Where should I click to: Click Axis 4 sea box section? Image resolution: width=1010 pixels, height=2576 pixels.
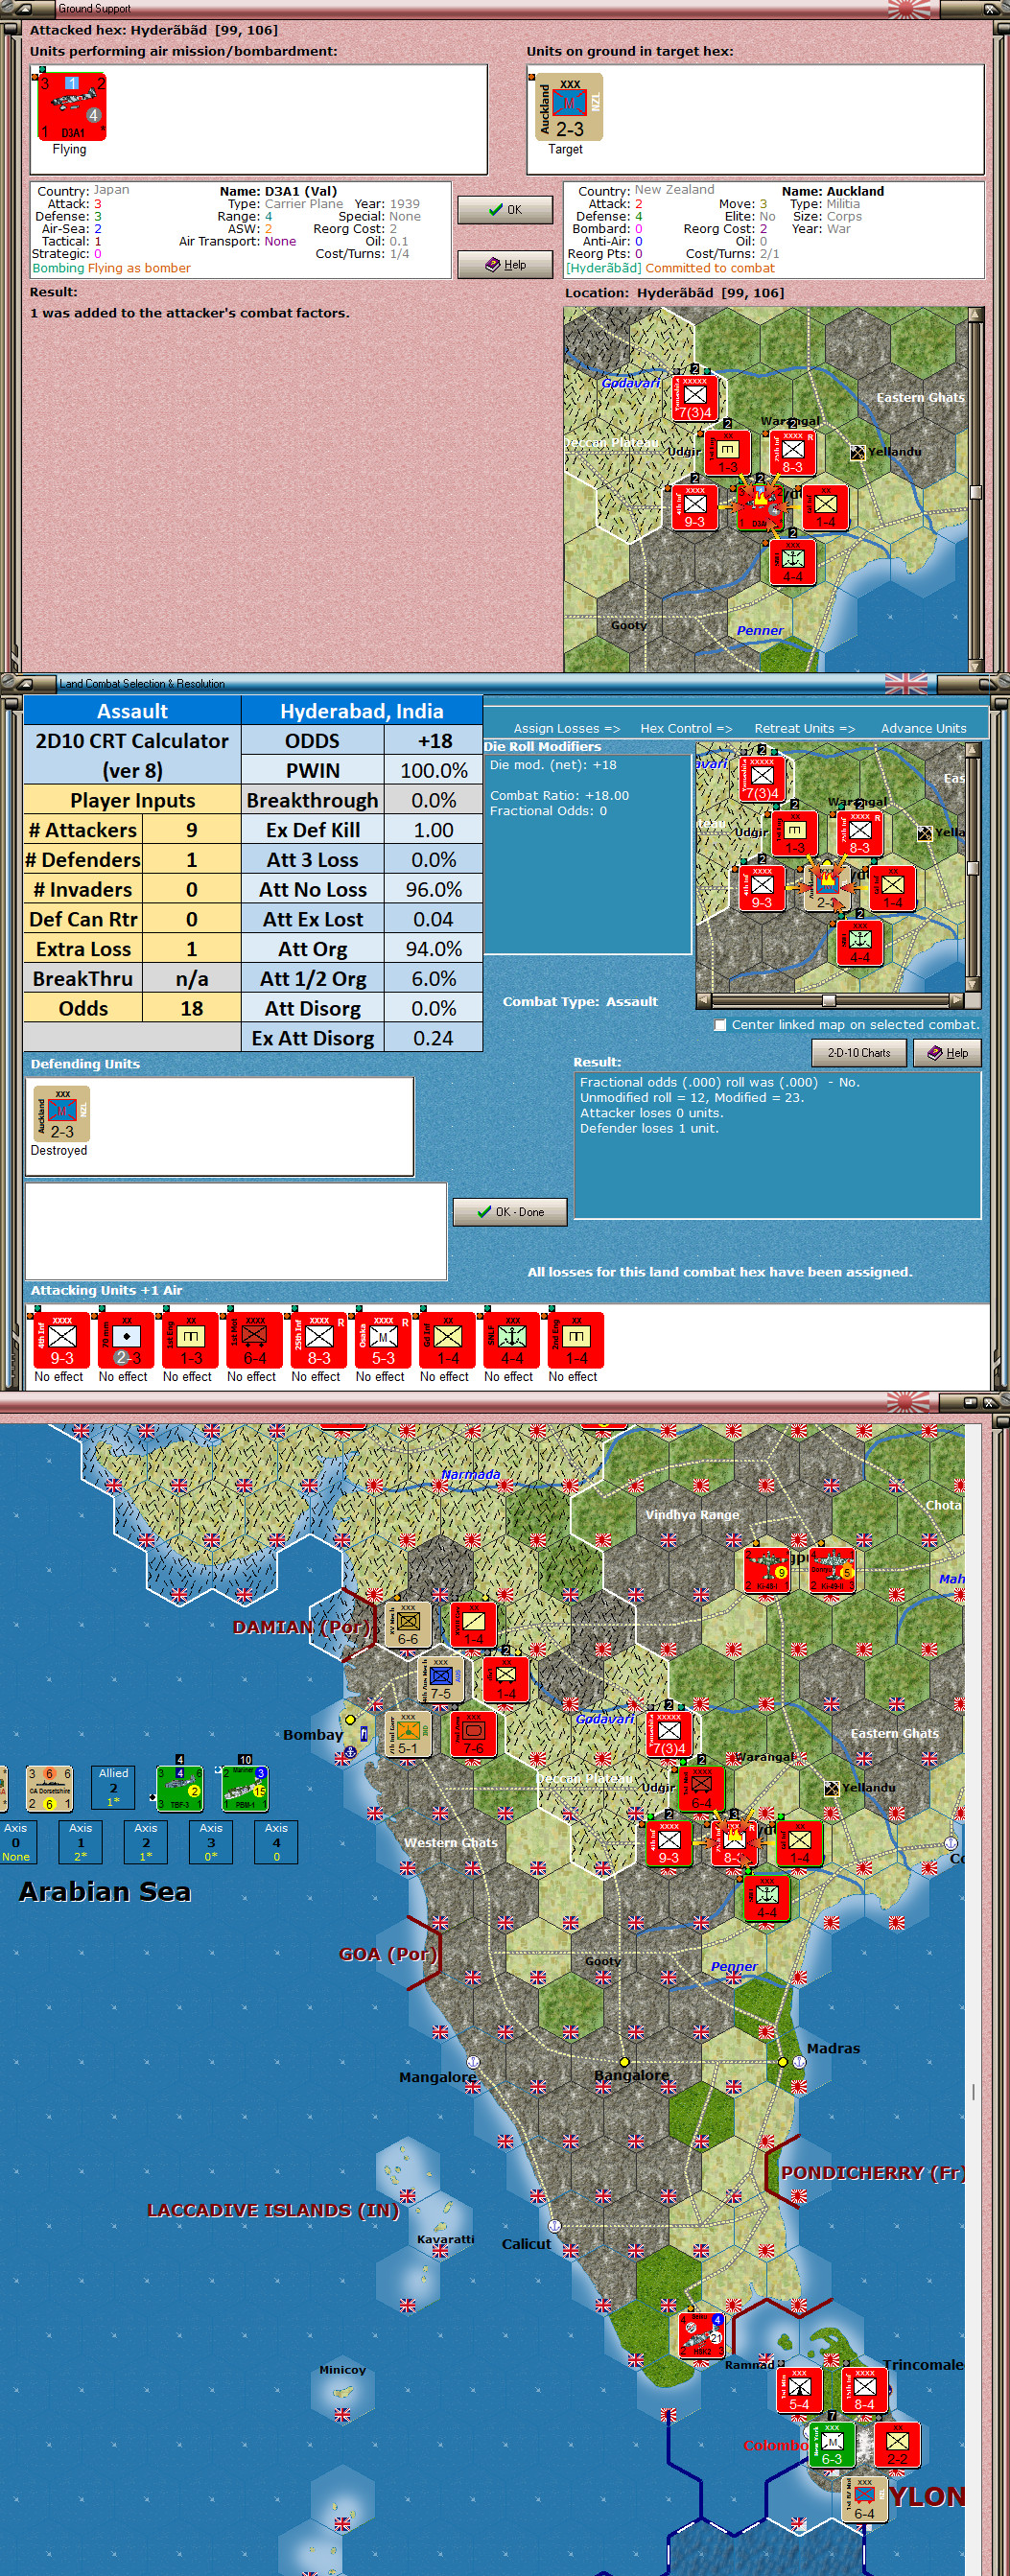coord(276,1841)
